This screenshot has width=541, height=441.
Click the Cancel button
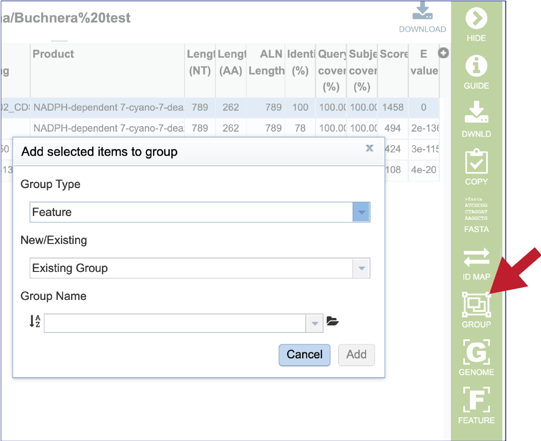pyautogui.click(x=304, y=355)
